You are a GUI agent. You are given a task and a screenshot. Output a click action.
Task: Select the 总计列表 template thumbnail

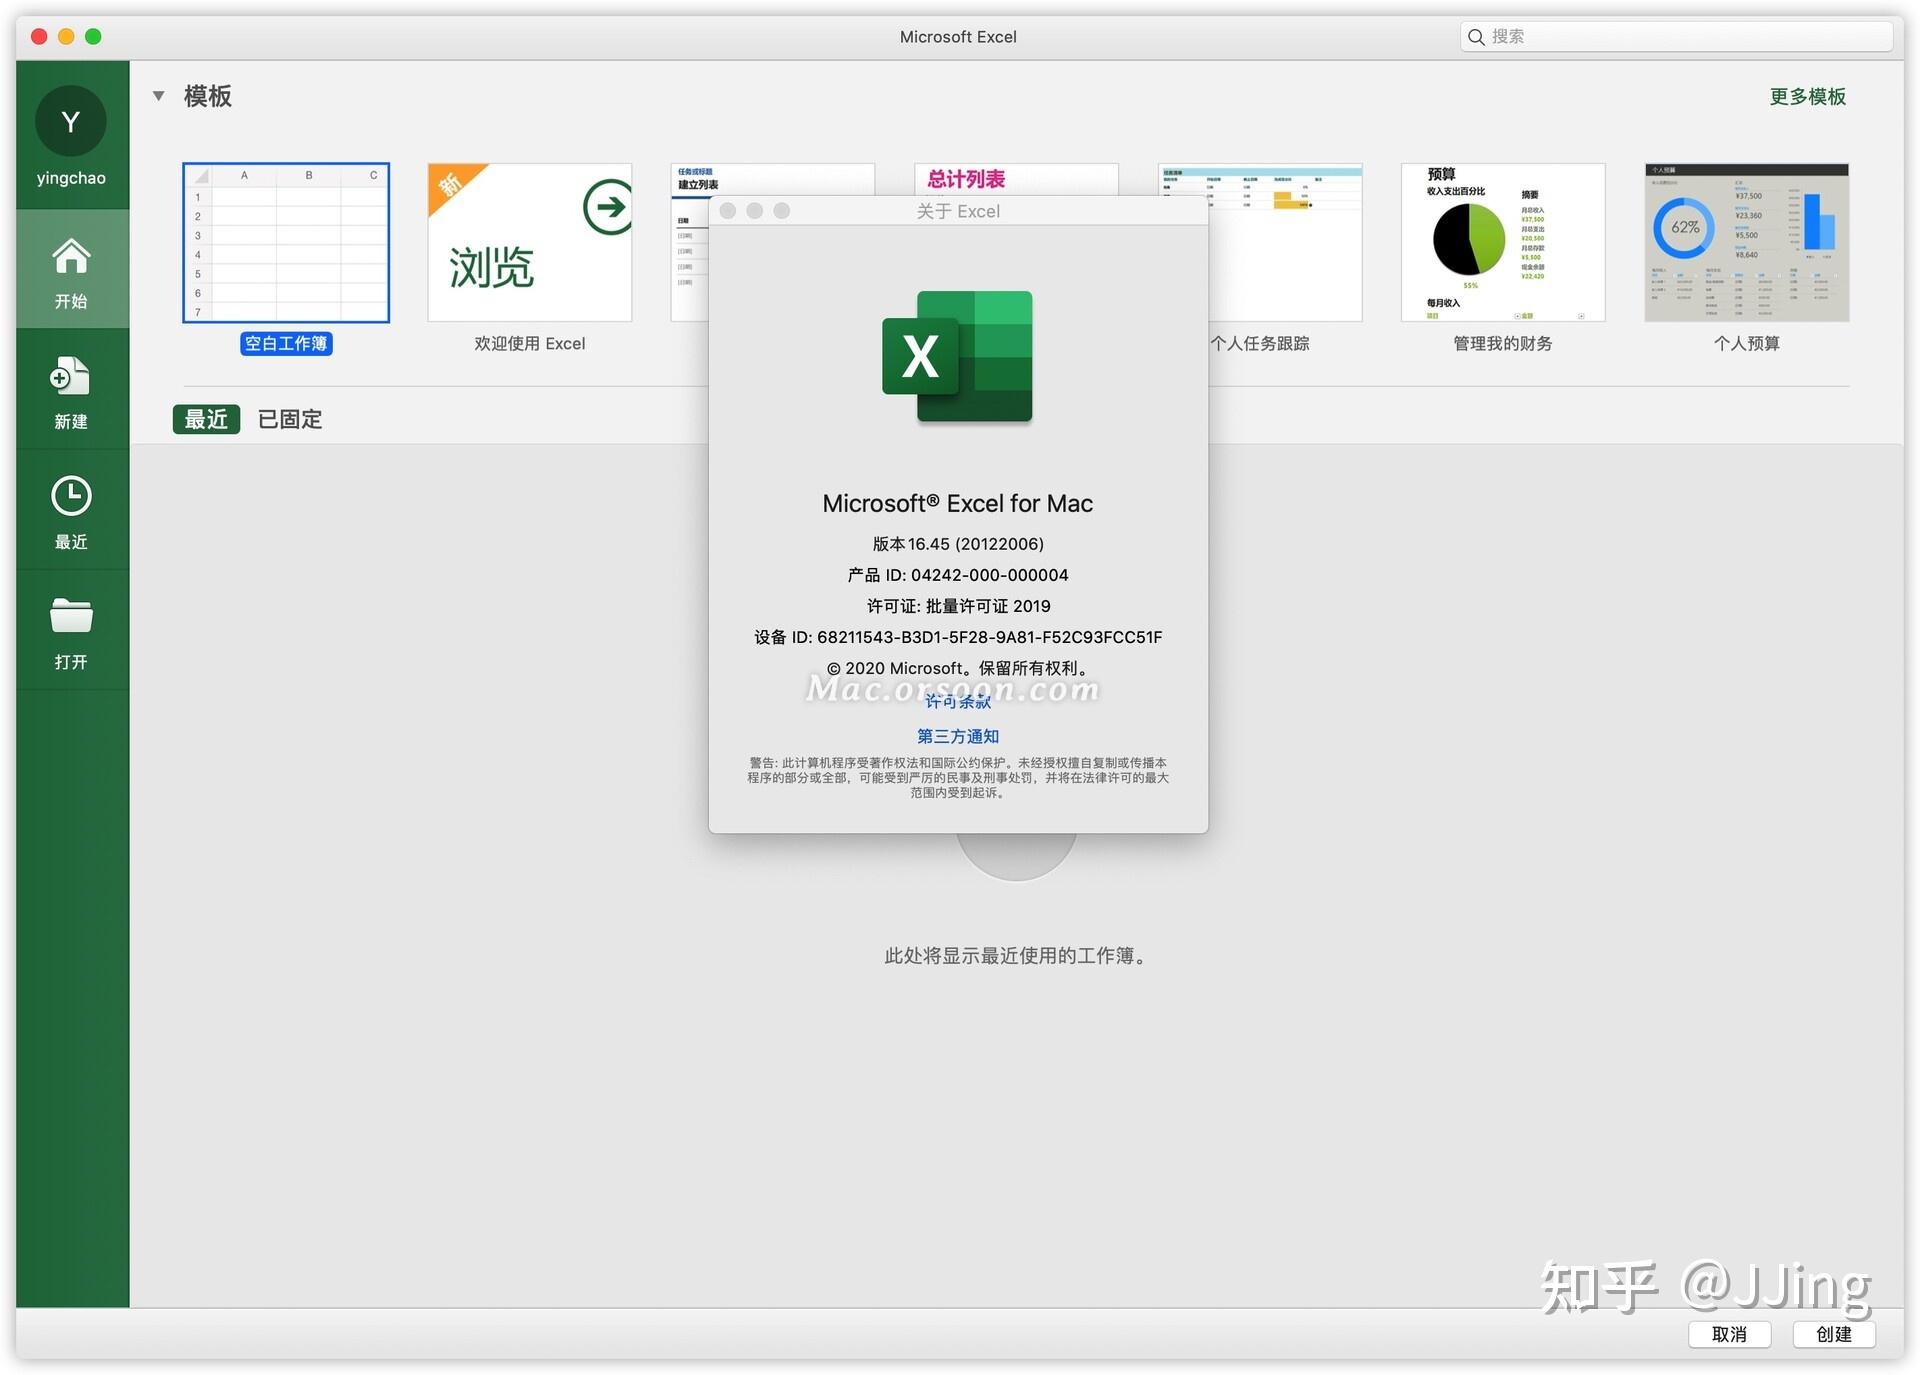tap(1016, 179)
